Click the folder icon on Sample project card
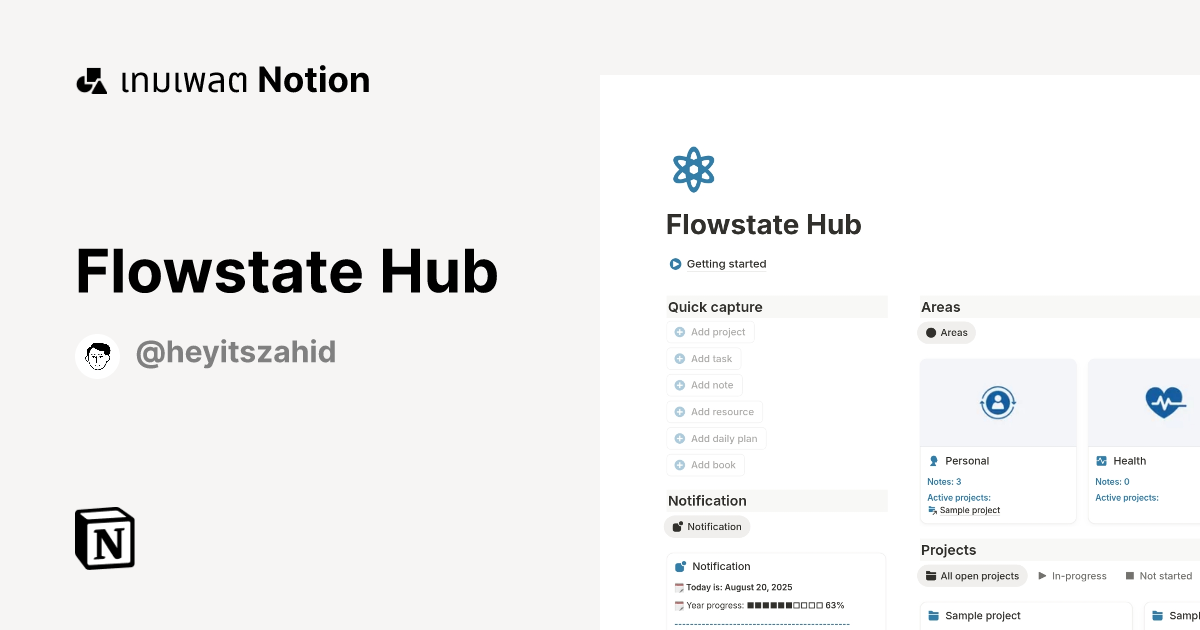This screenshot has height=630, width=1200. click(x=936, y=615)
